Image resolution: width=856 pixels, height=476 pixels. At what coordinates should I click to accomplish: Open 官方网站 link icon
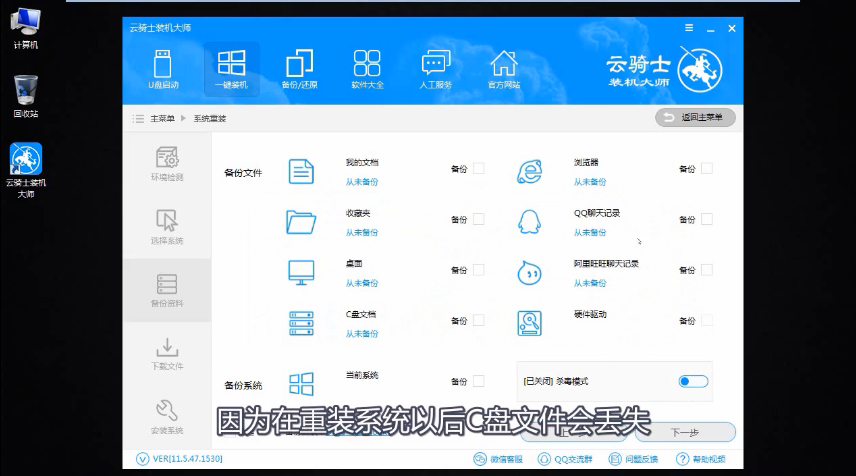503,69
